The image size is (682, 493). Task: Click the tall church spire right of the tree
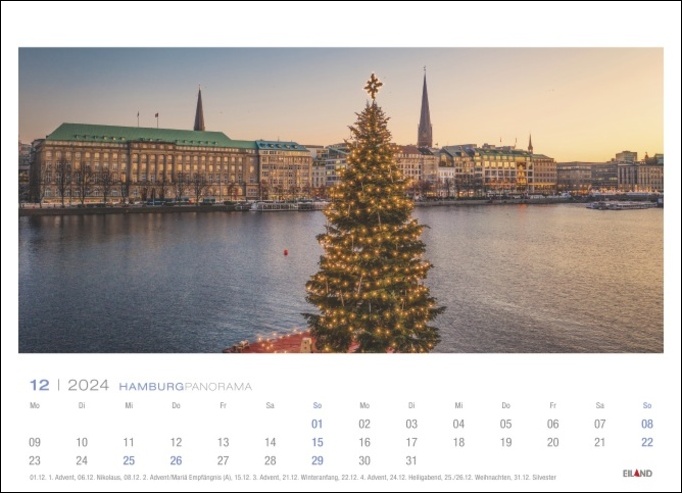click(425, 110)
